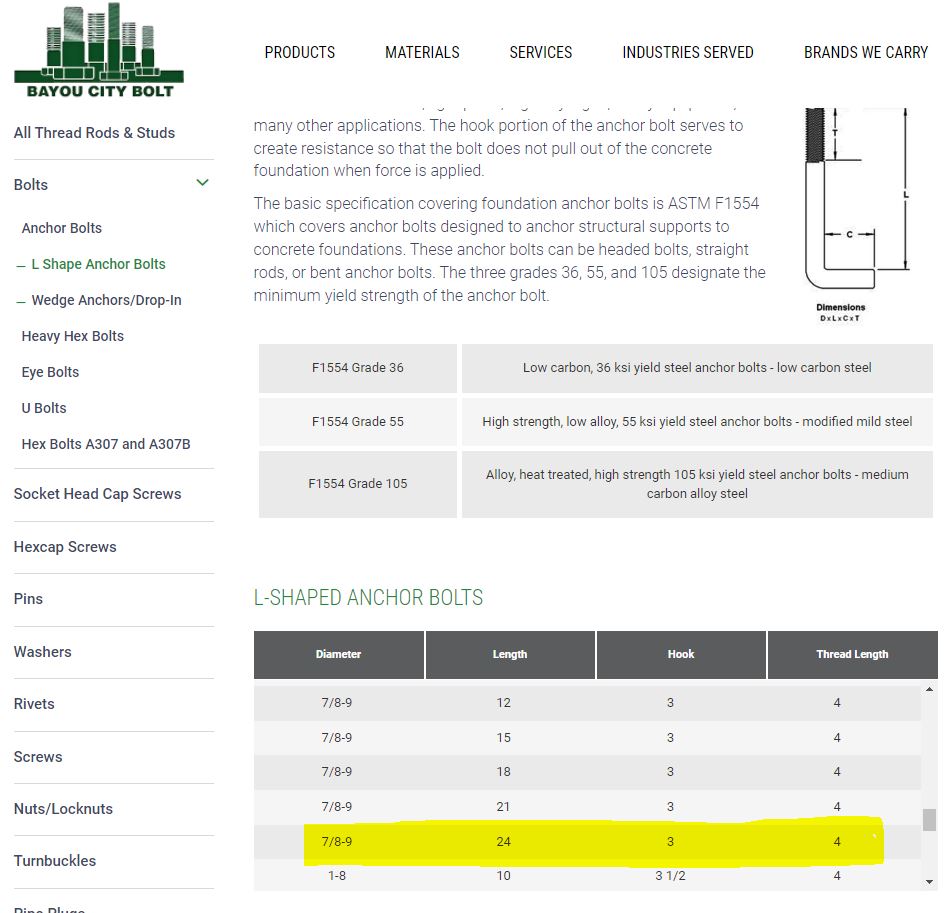The image size is (952, 913).
Task: Open the Services menu
Action: coord(540,52)
